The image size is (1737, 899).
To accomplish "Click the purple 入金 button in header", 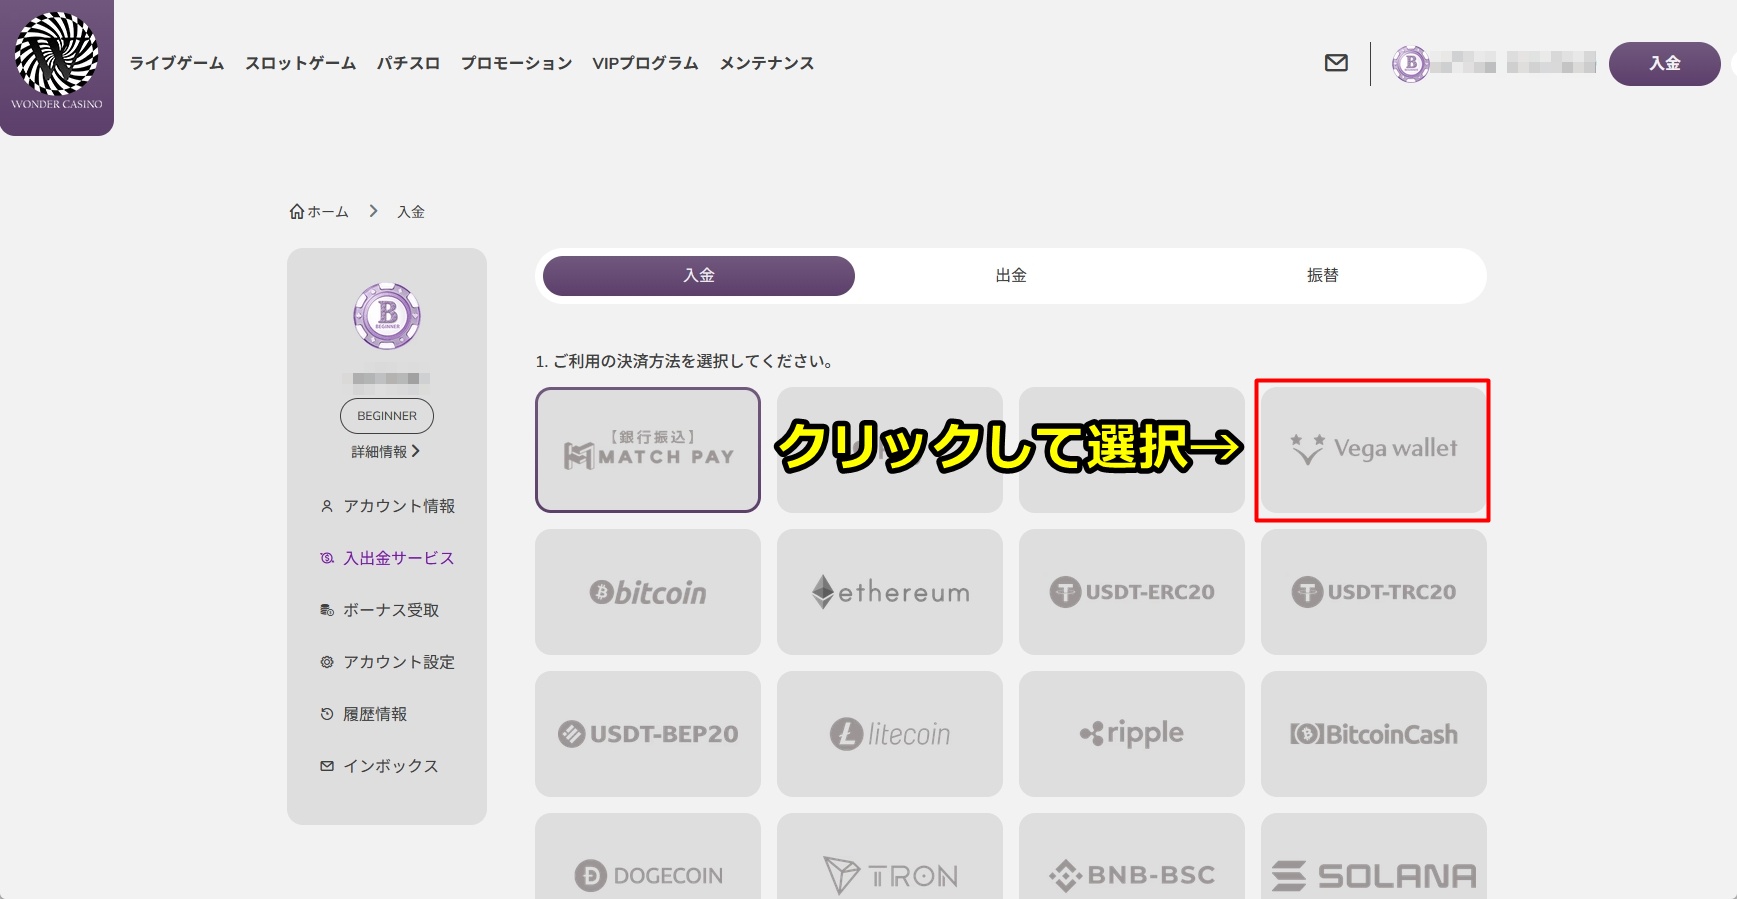I will (x=1664, y=64).
